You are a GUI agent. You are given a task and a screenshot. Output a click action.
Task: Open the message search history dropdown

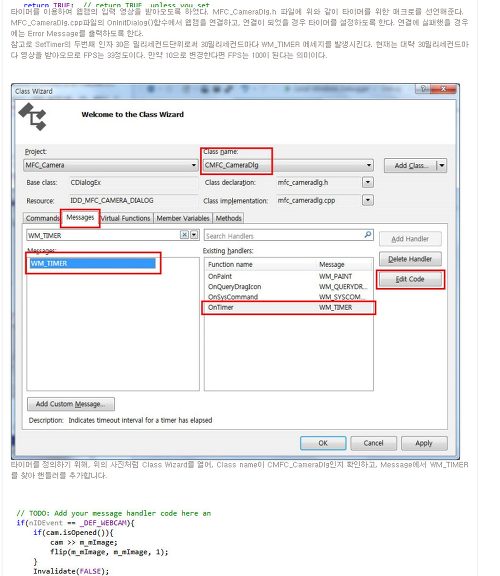(194, 235)
